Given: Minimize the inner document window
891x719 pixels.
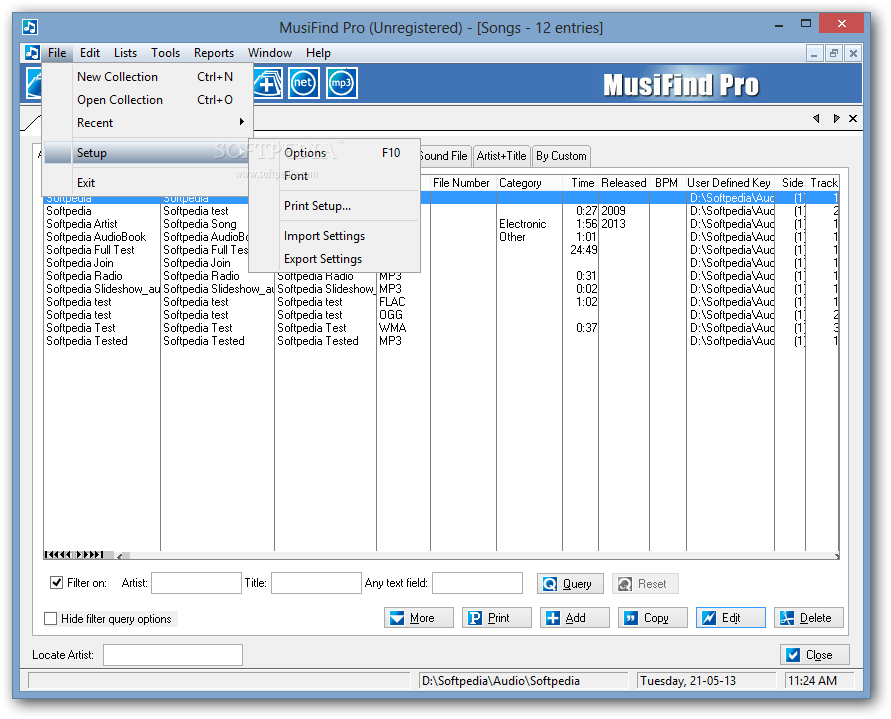Looking at the screenshot, I should [x=814, y=53].
